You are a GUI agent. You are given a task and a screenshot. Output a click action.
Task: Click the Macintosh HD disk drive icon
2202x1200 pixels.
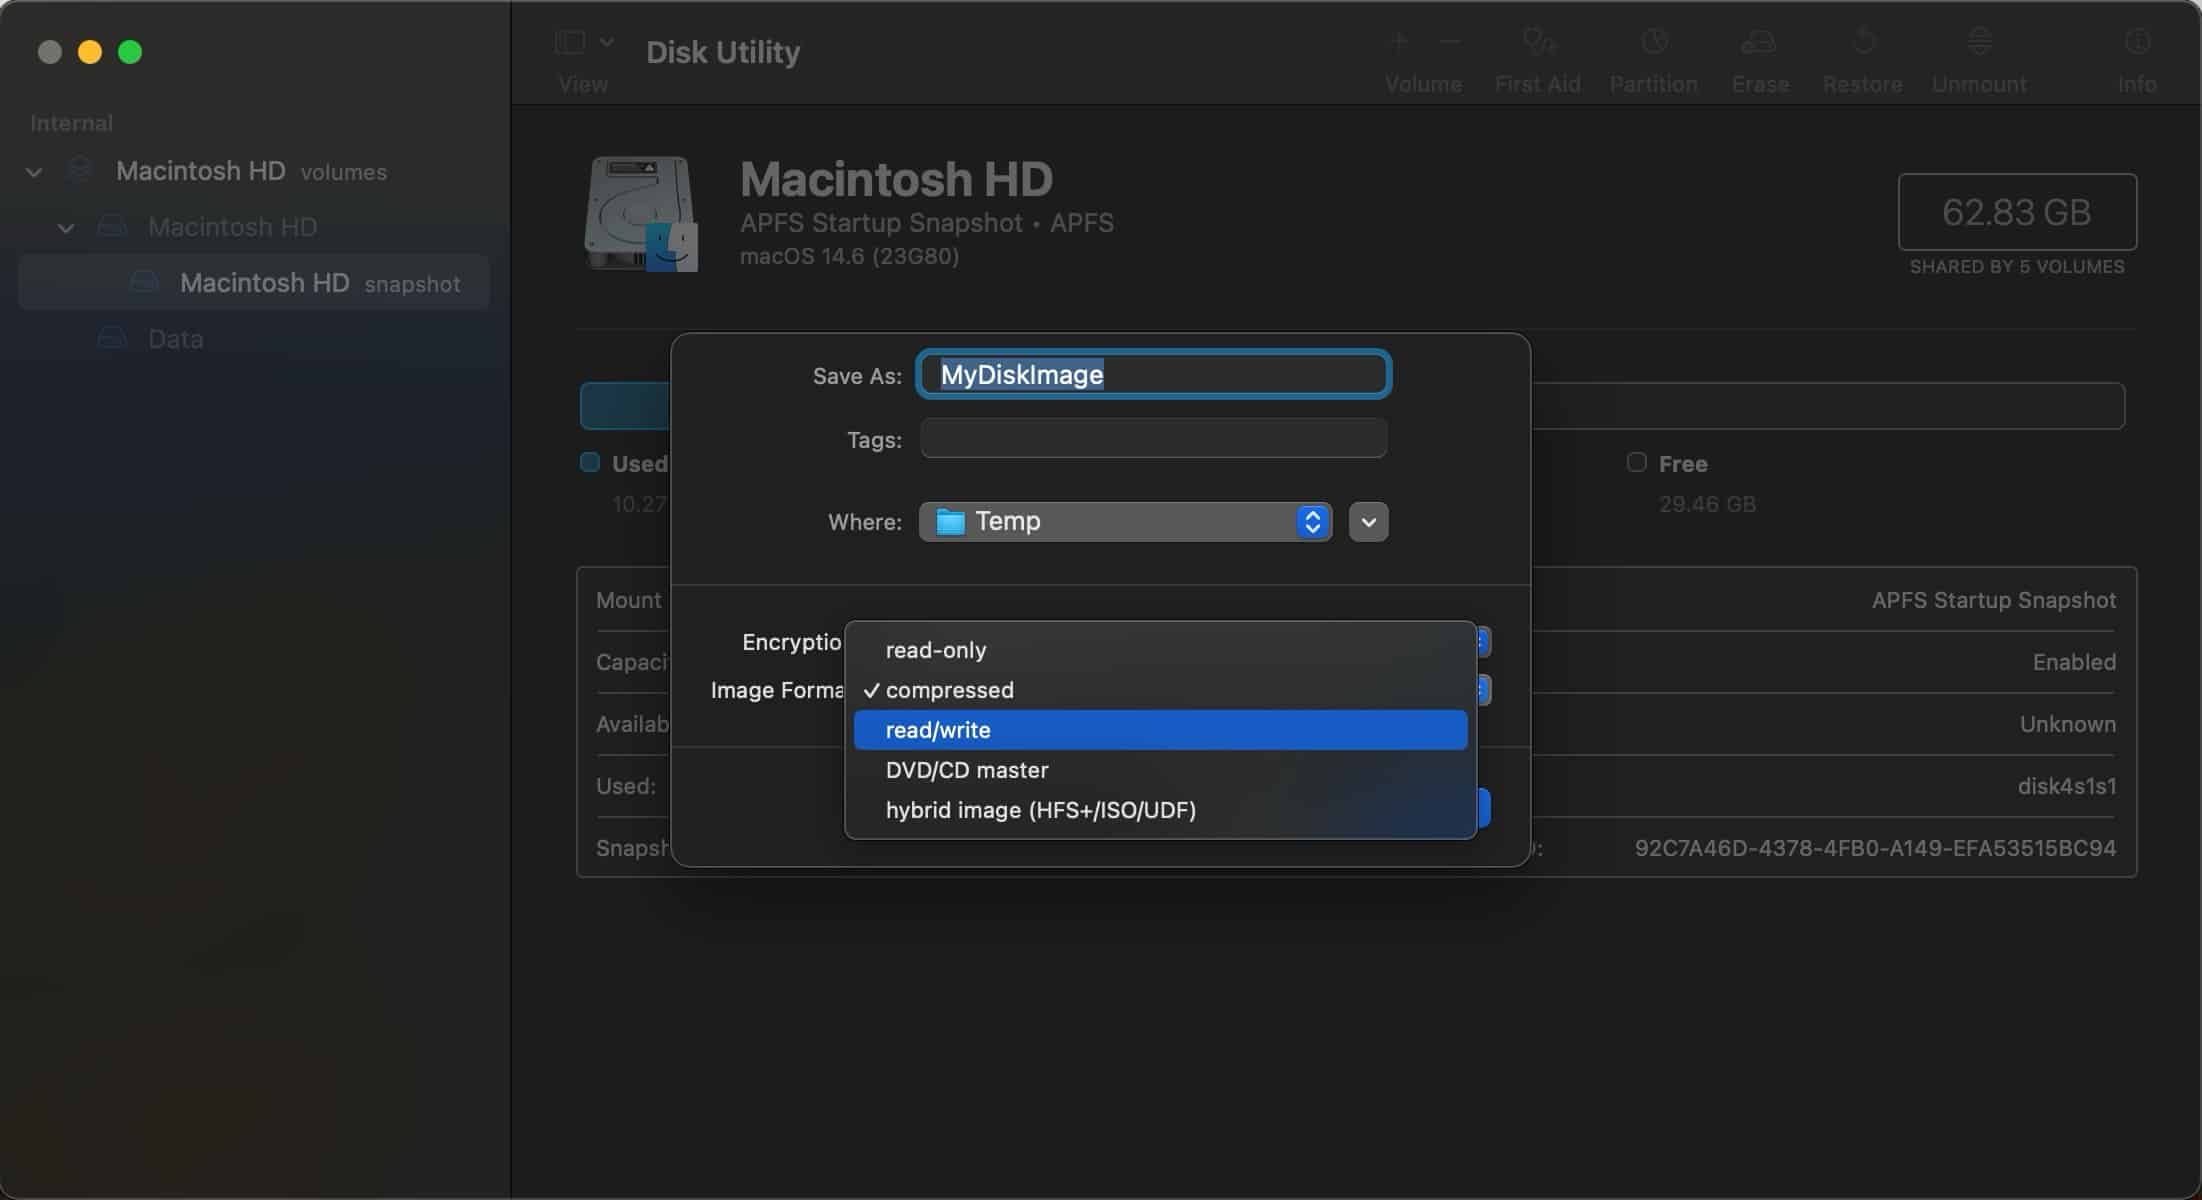pos(641,213)
